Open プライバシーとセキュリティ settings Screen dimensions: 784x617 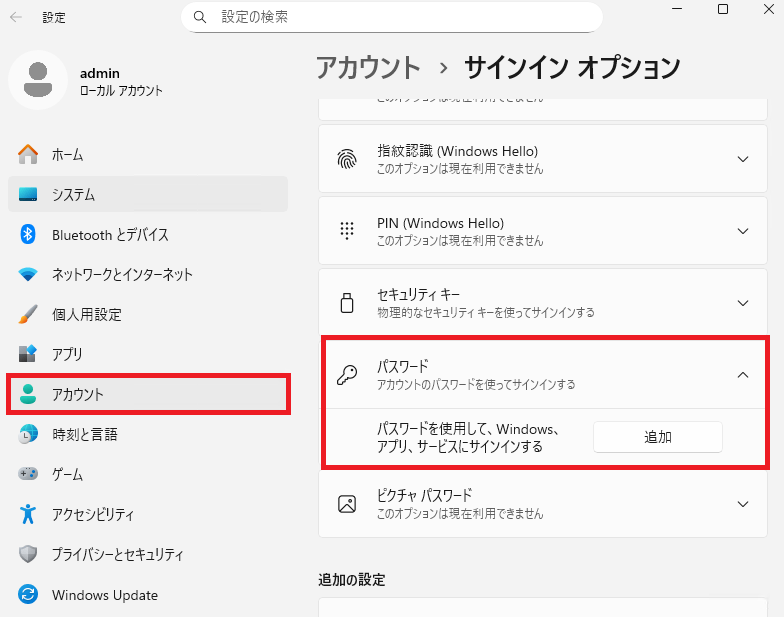coord(118,554)
